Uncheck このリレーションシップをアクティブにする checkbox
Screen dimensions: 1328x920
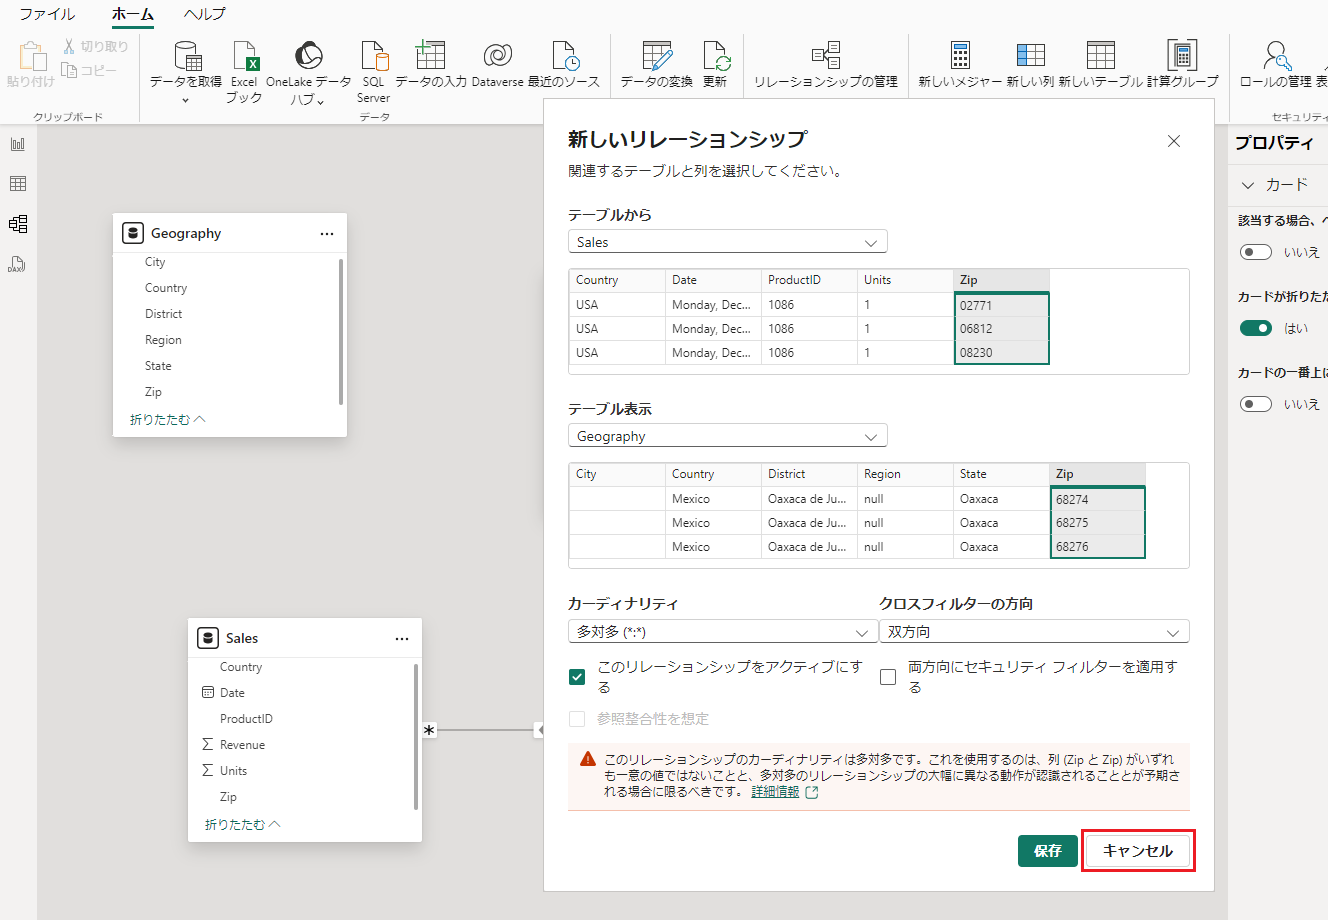coord(577,677)
